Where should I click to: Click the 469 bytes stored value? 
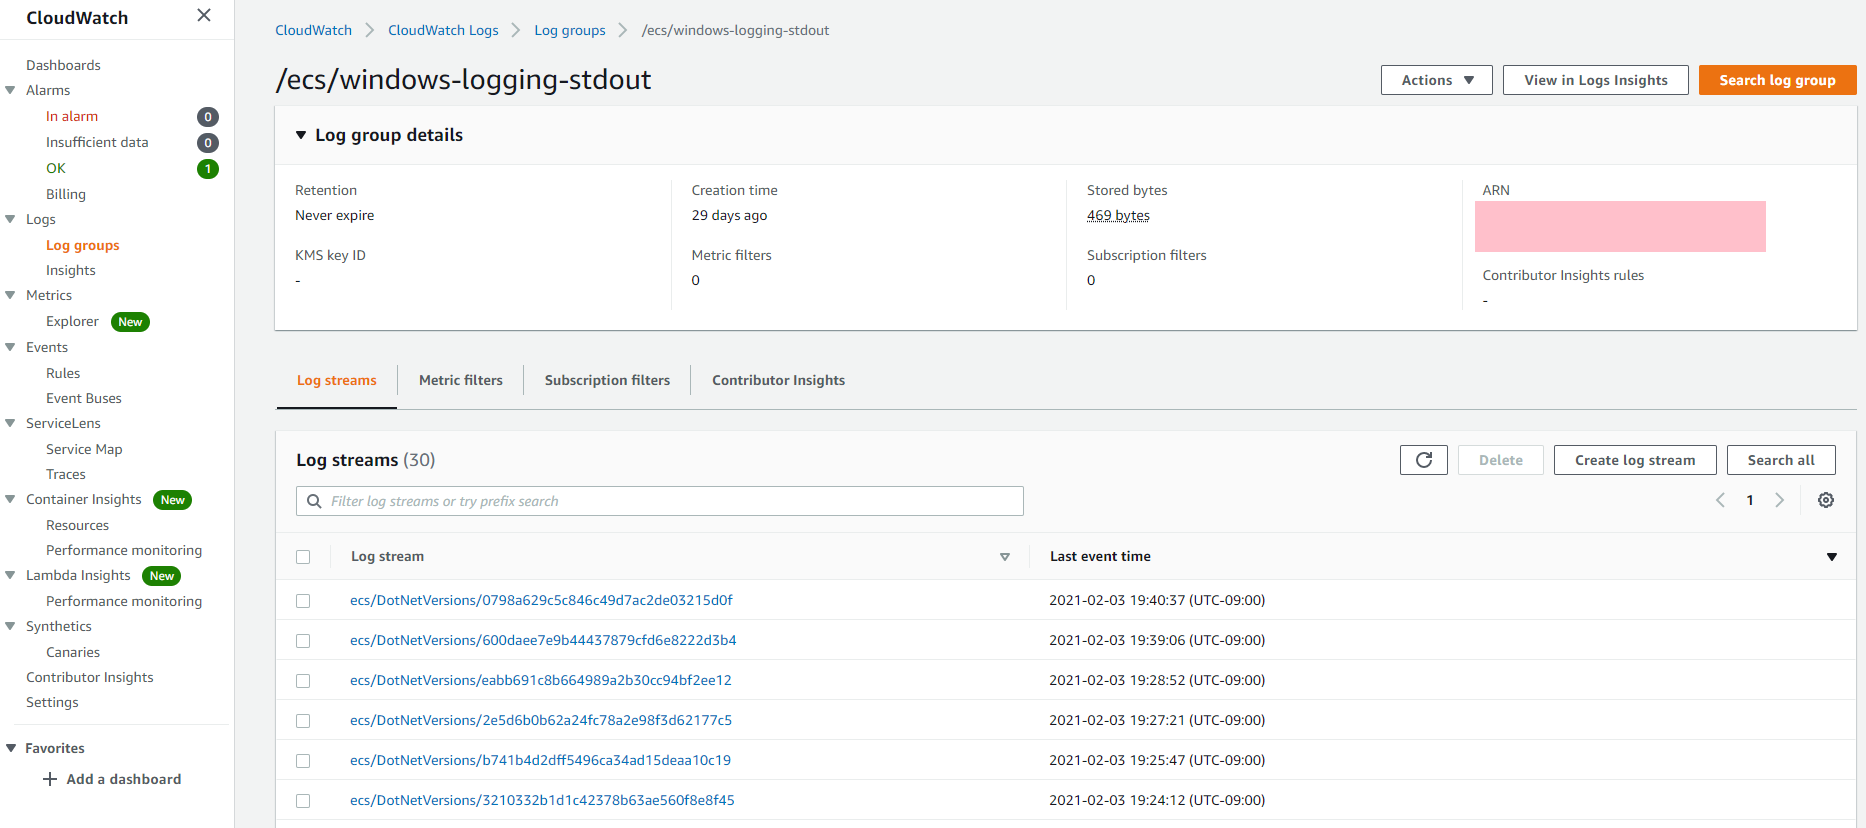[1118, 215]
